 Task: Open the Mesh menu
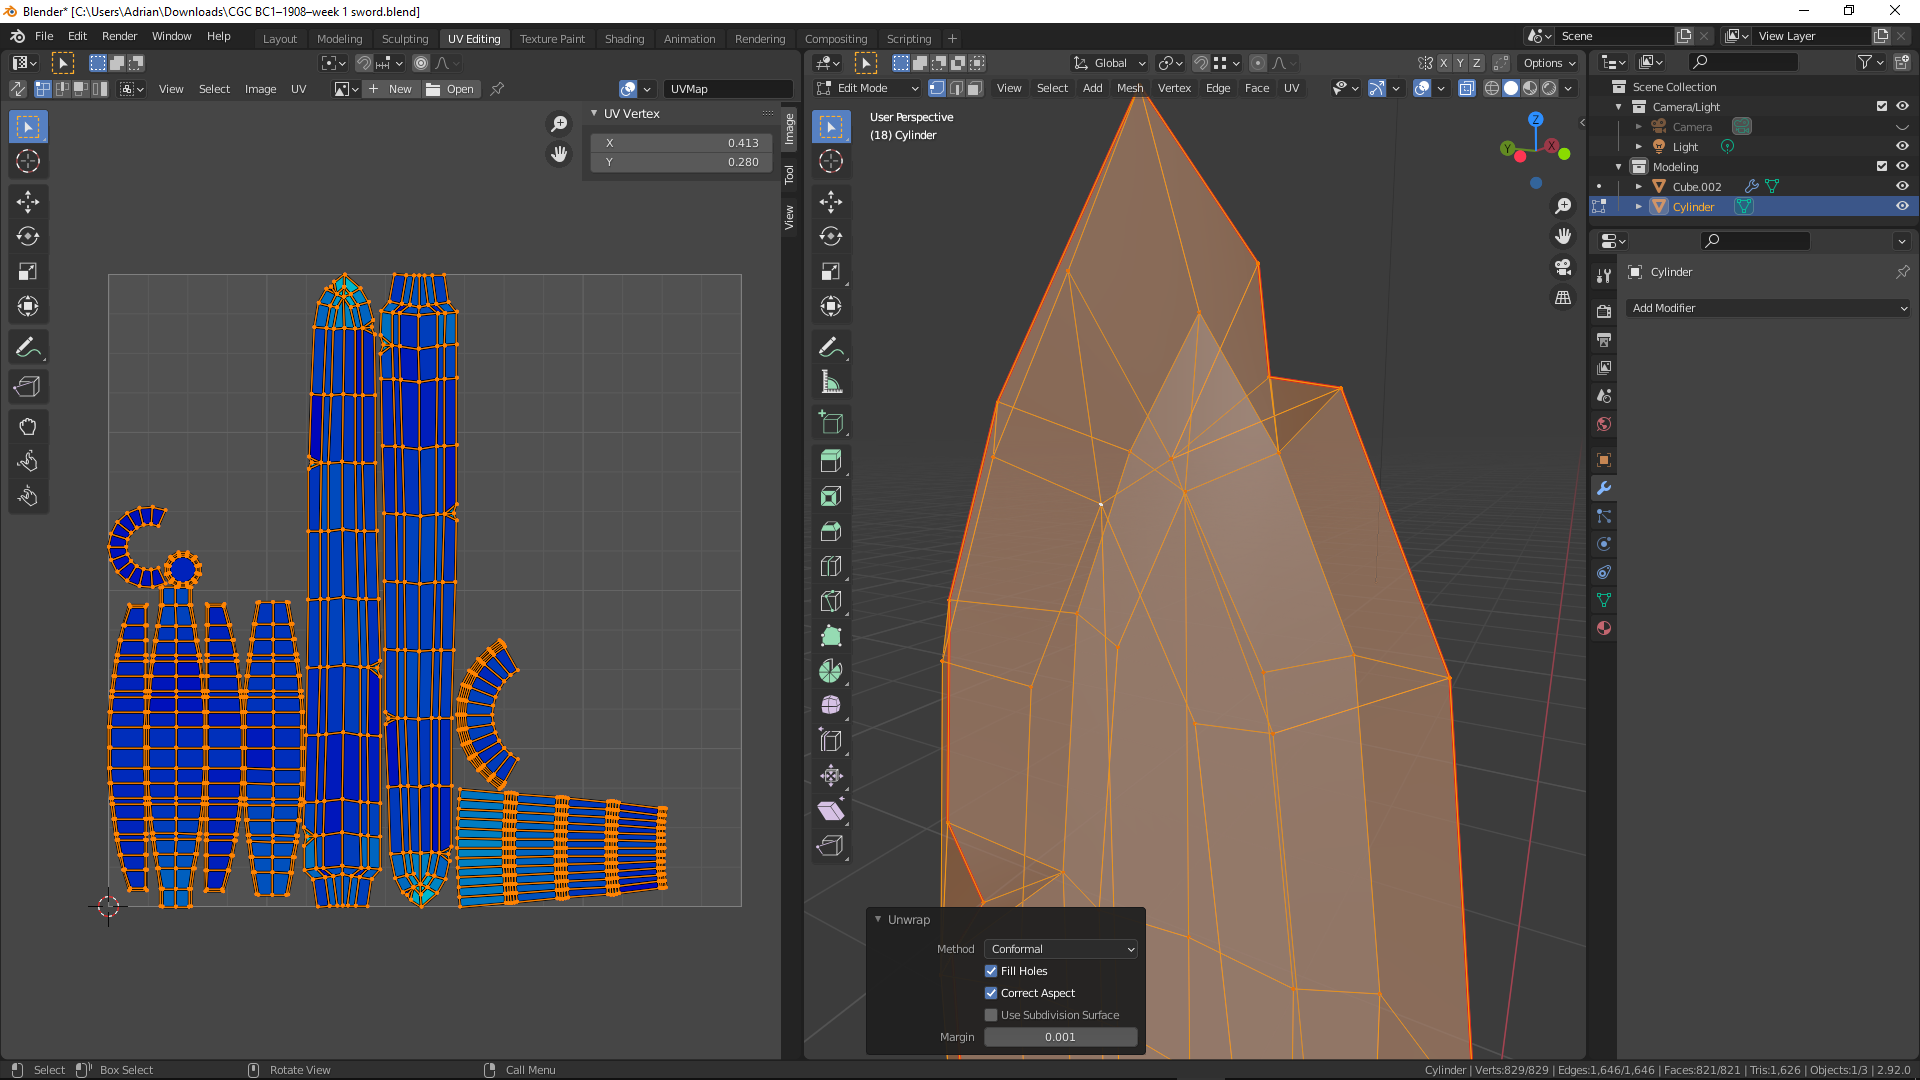[x=1130, y=88]
